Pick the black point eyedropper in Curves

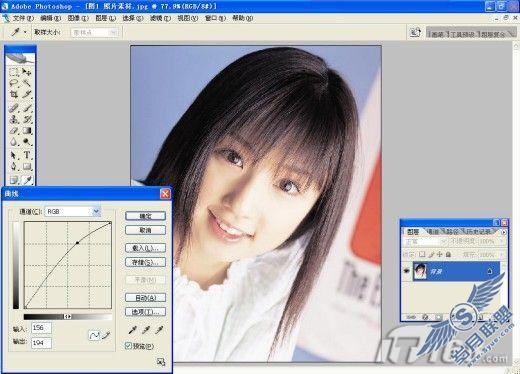[132, 330]
